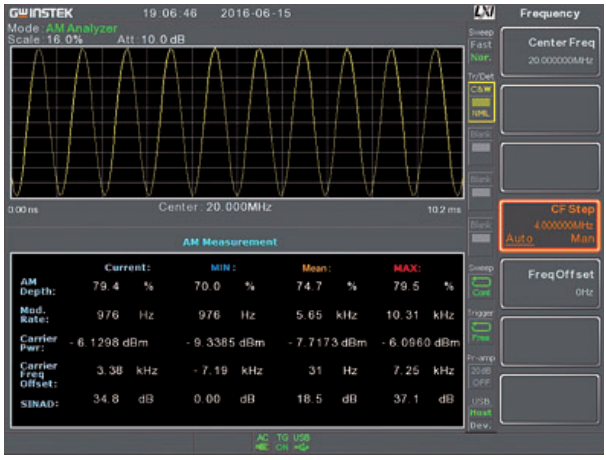Select Fast sweep mode indicator
The image size is (606, 460).
pos(481,45)
